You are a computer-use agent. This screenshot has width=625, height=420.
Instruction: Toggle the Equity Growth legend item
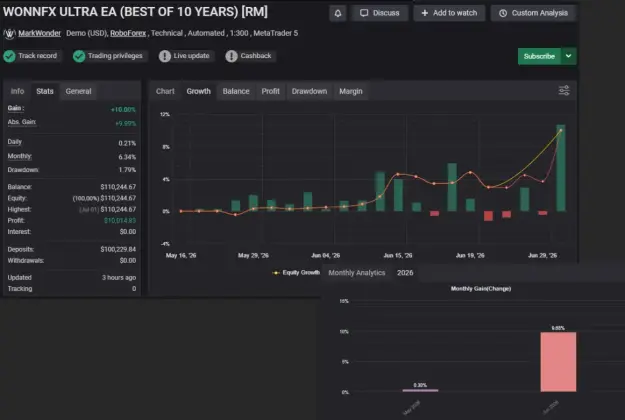[x=296, y=273]
